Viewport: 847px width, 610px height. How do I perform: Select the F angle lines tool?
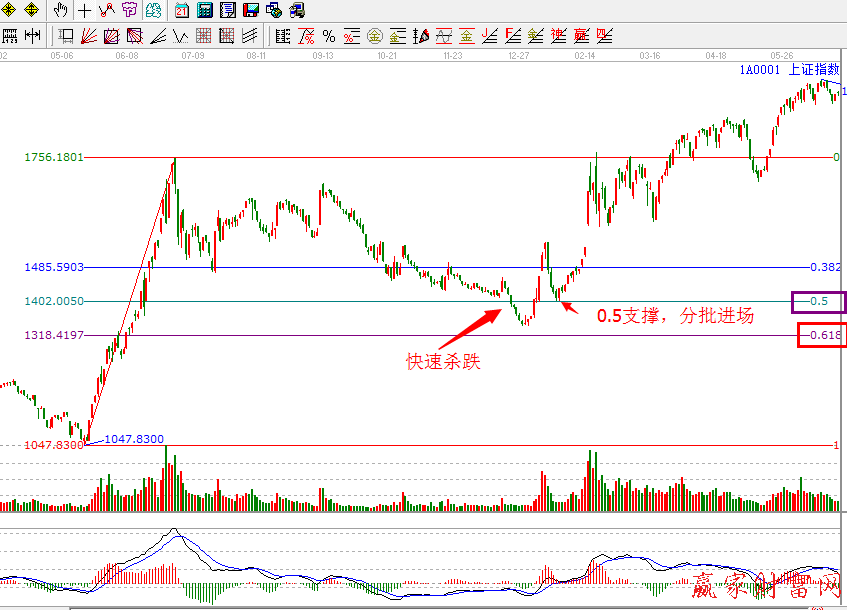pos(513,36)
